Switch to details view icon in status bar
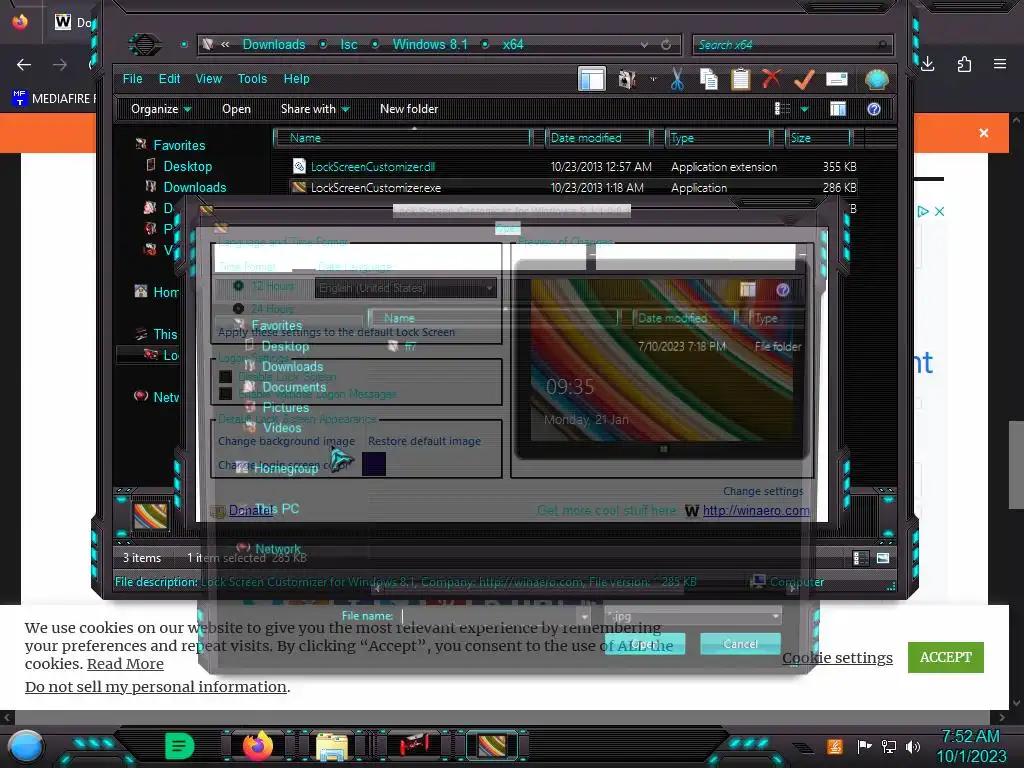The height and width of the screenshot is (768, 1024). [861, 558]
